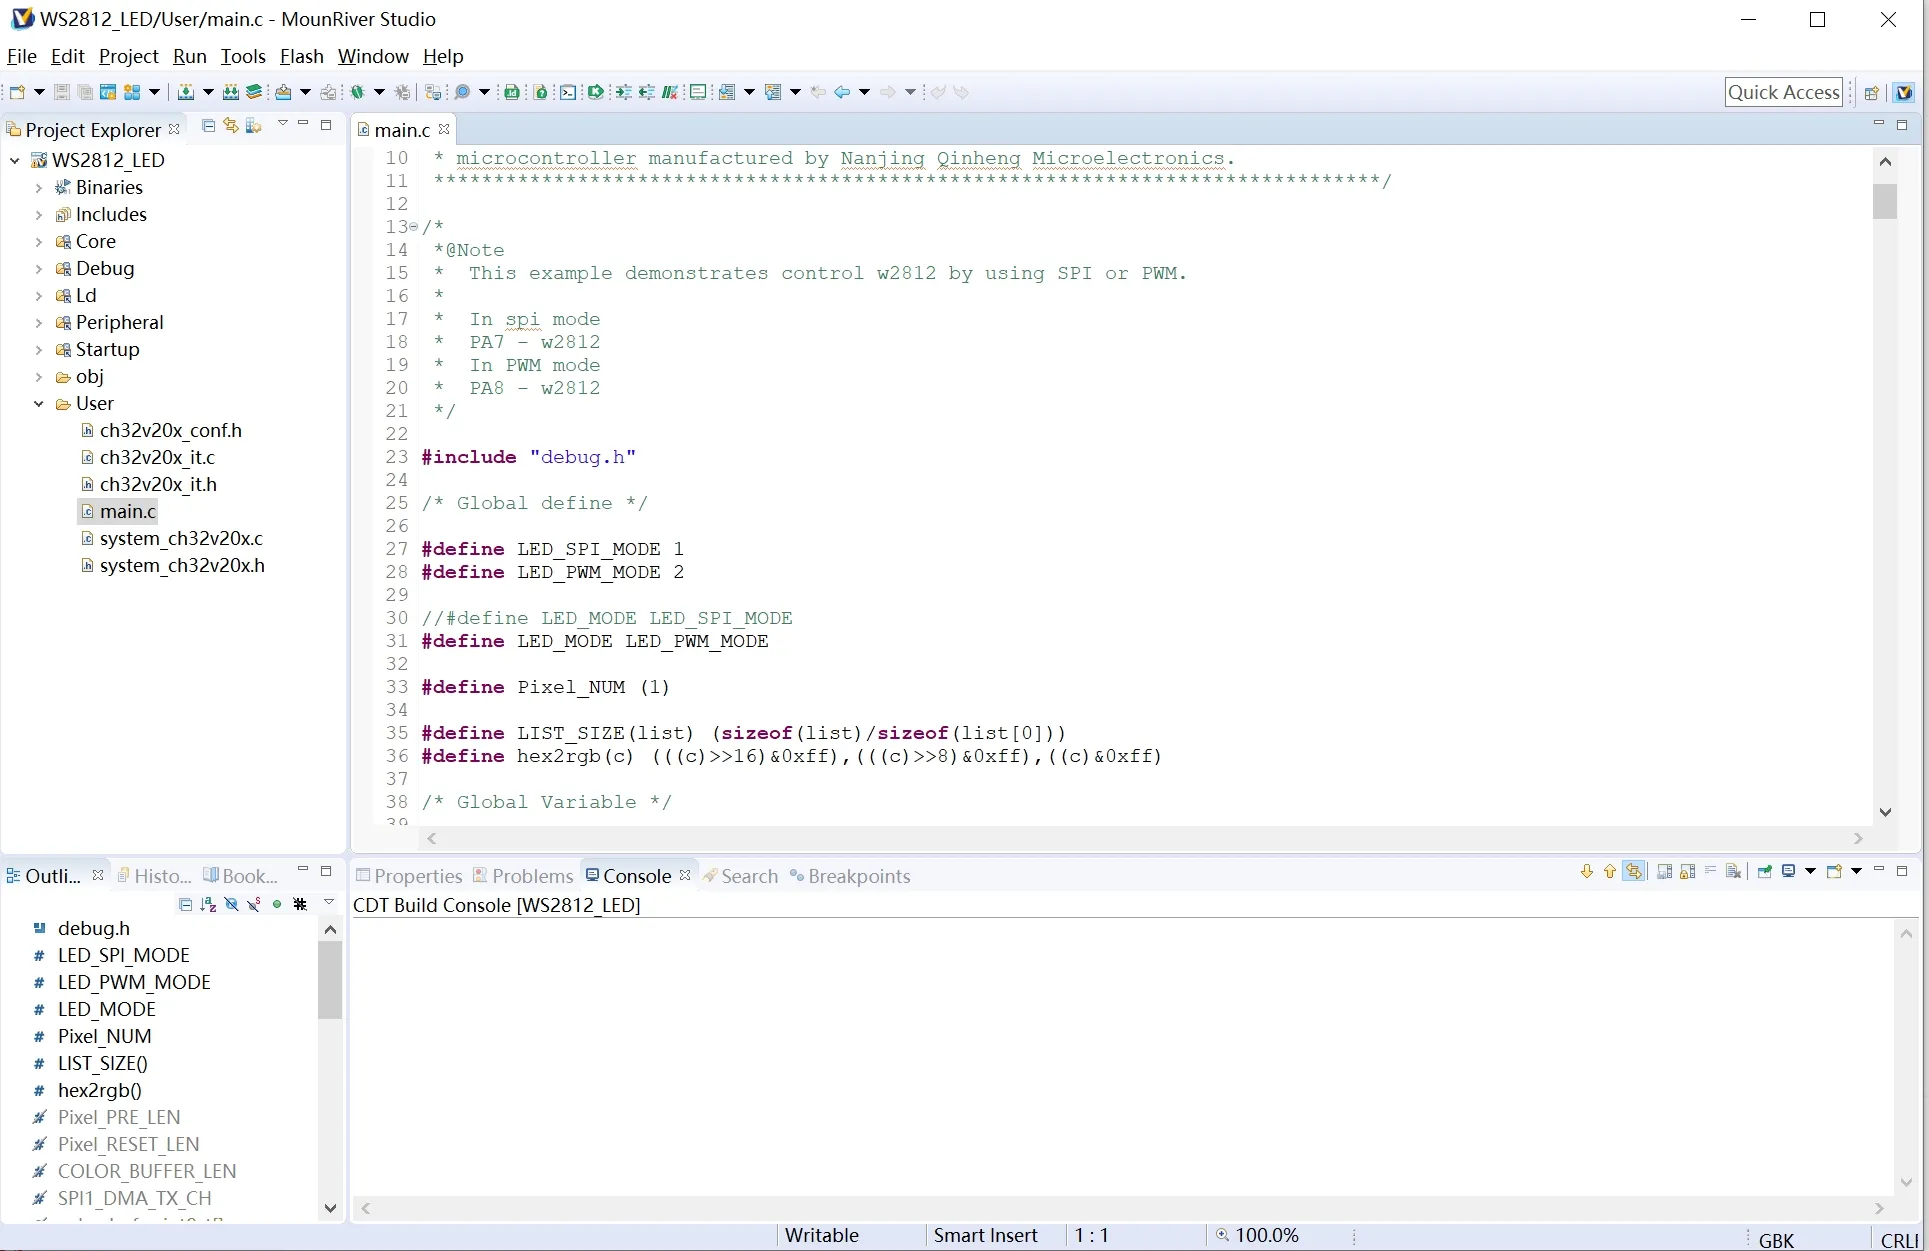Toggle Hide Fields filter in Outline
Viewport: 1929px width, 1251px height.
click(231, 904)
